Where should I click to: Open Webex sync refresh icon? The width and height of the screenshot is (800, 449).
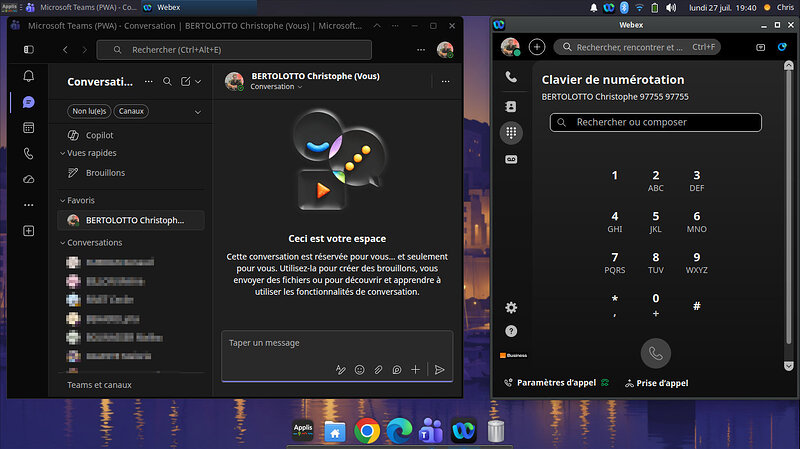point(782,47)
